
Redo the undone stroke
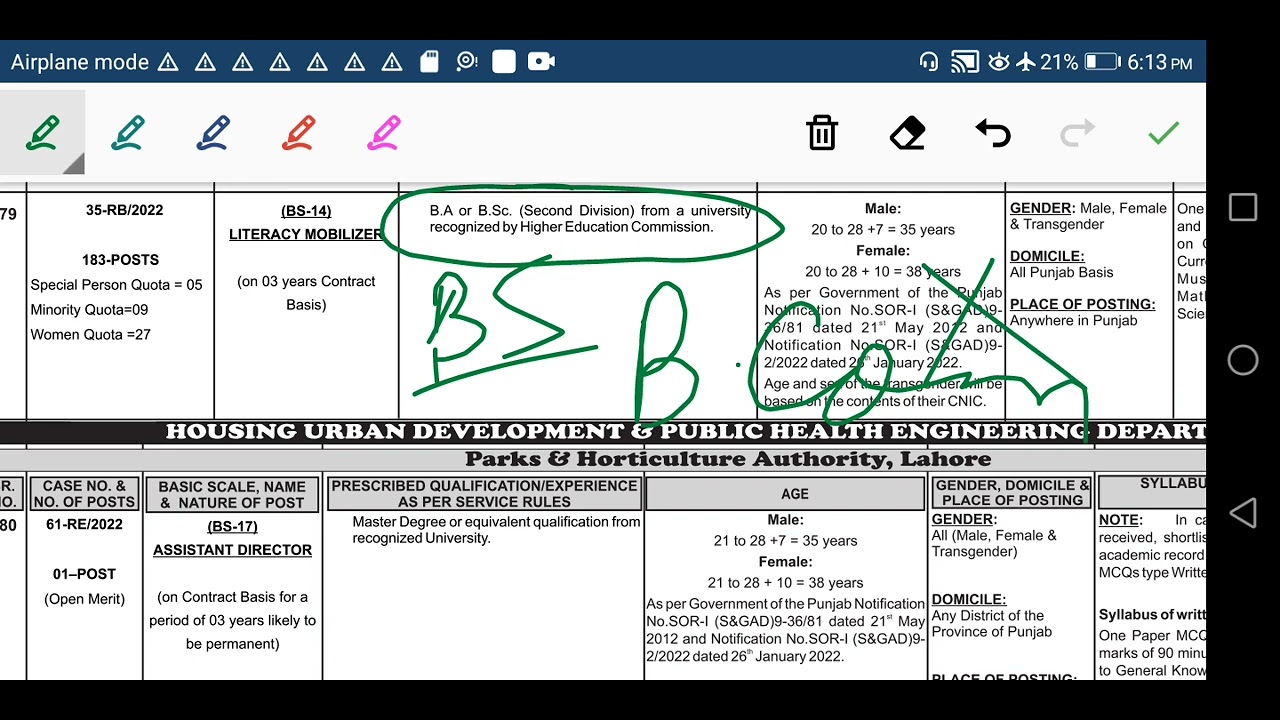click(x=1078, y=133)
